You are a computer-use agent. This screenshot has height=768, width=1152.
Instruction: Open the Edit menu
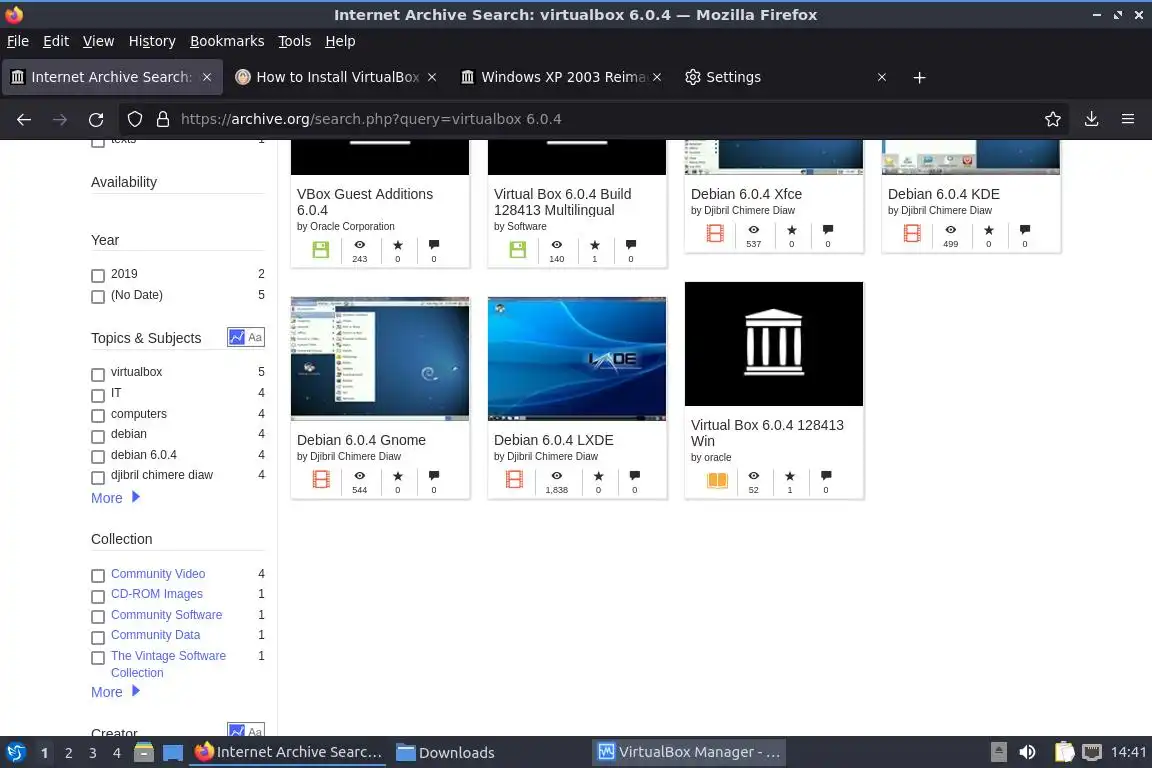click(x=56, y=41)
